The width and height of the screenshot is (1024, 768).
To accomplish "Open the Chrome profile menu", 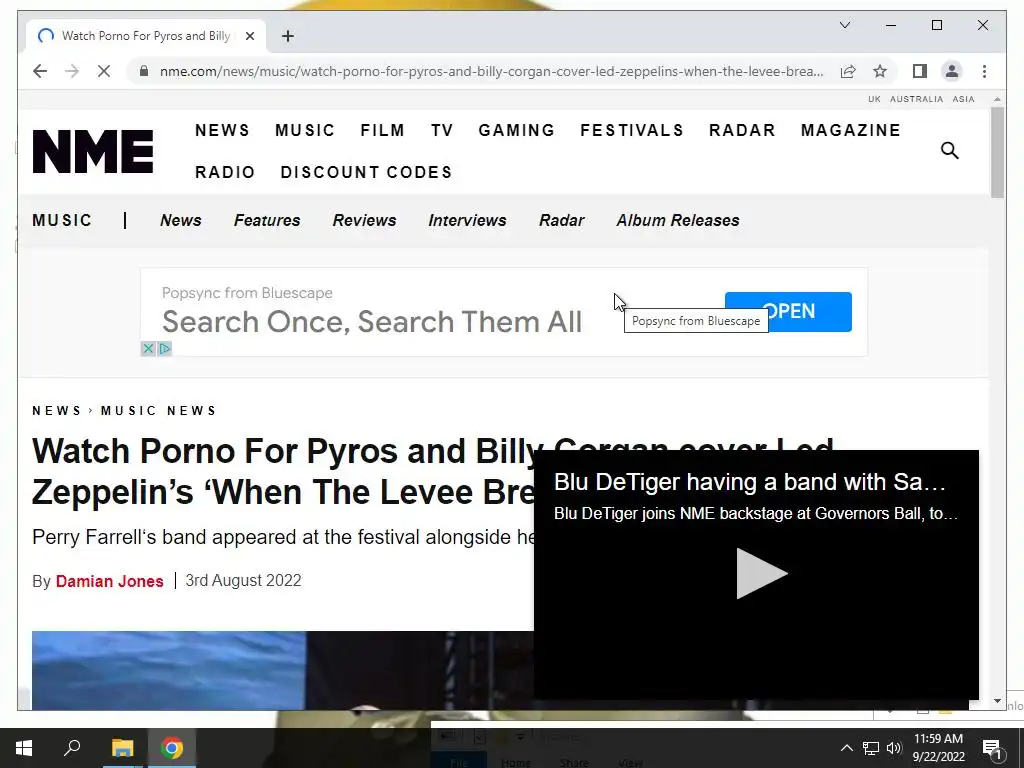I will pos(952,71).
